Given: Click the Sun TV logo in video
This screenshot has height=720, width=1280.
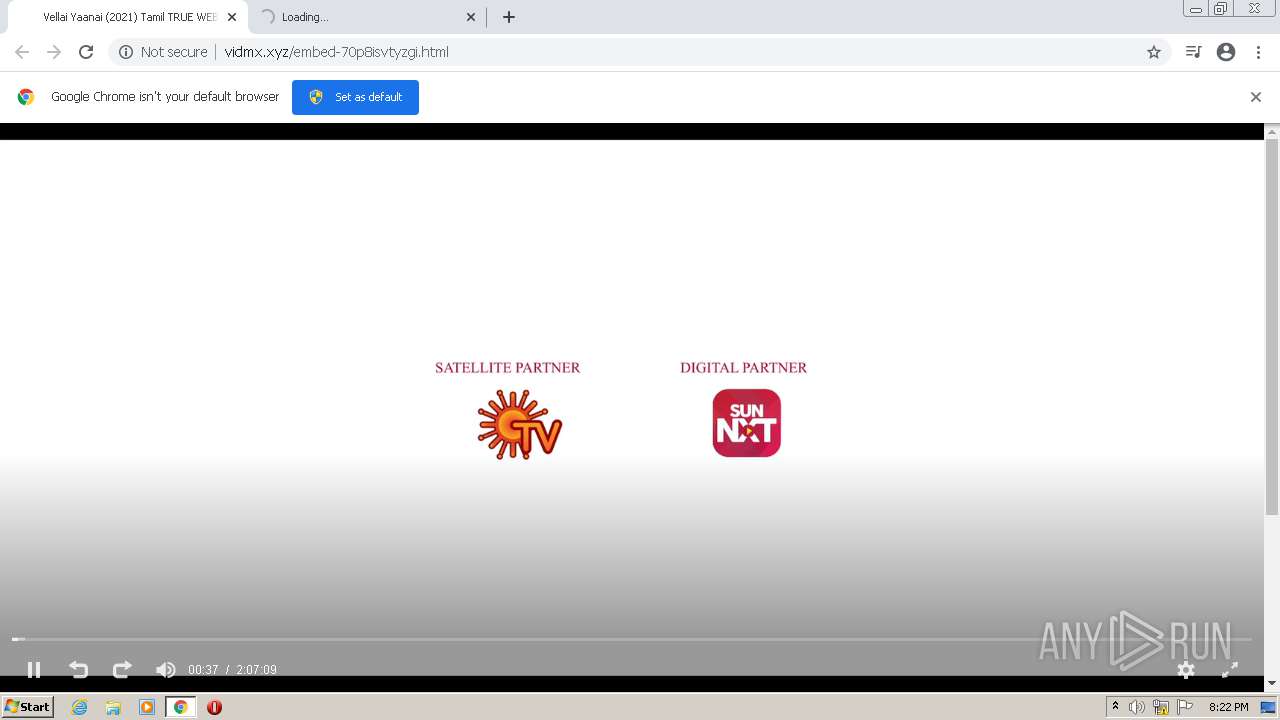Looking at the screenshot, I should (520, 425).
